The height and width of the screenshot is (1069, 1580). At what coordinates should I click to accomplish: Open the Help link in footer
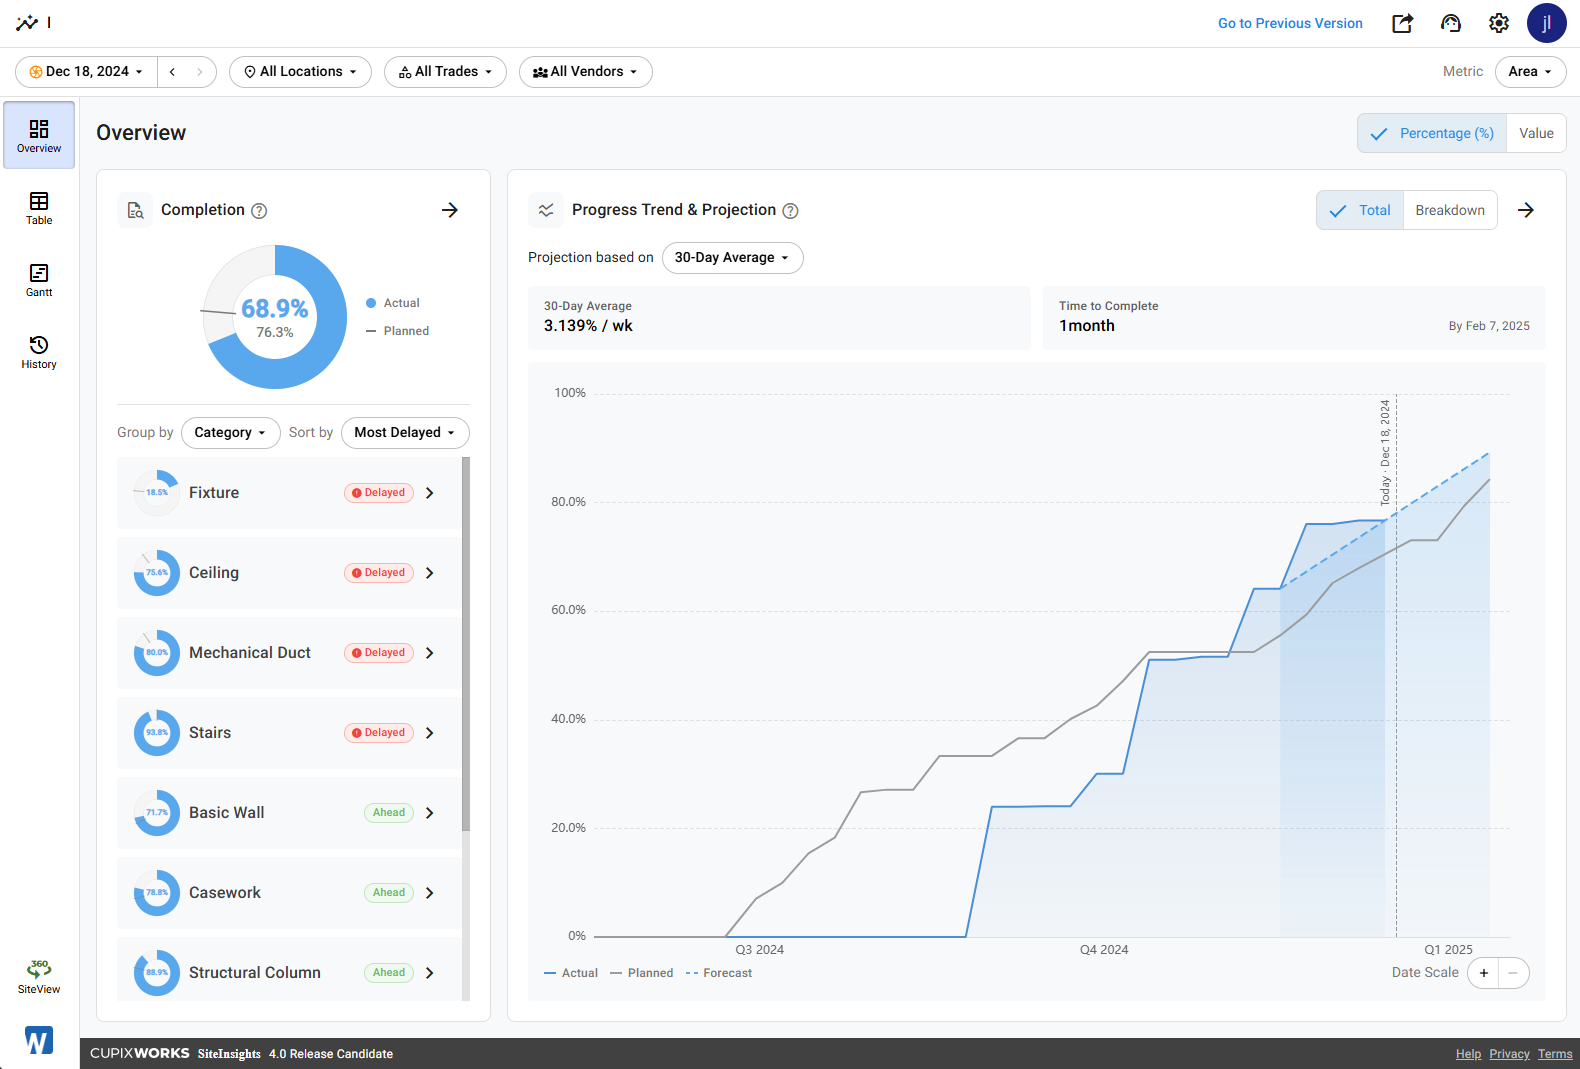point(1468,1054)
